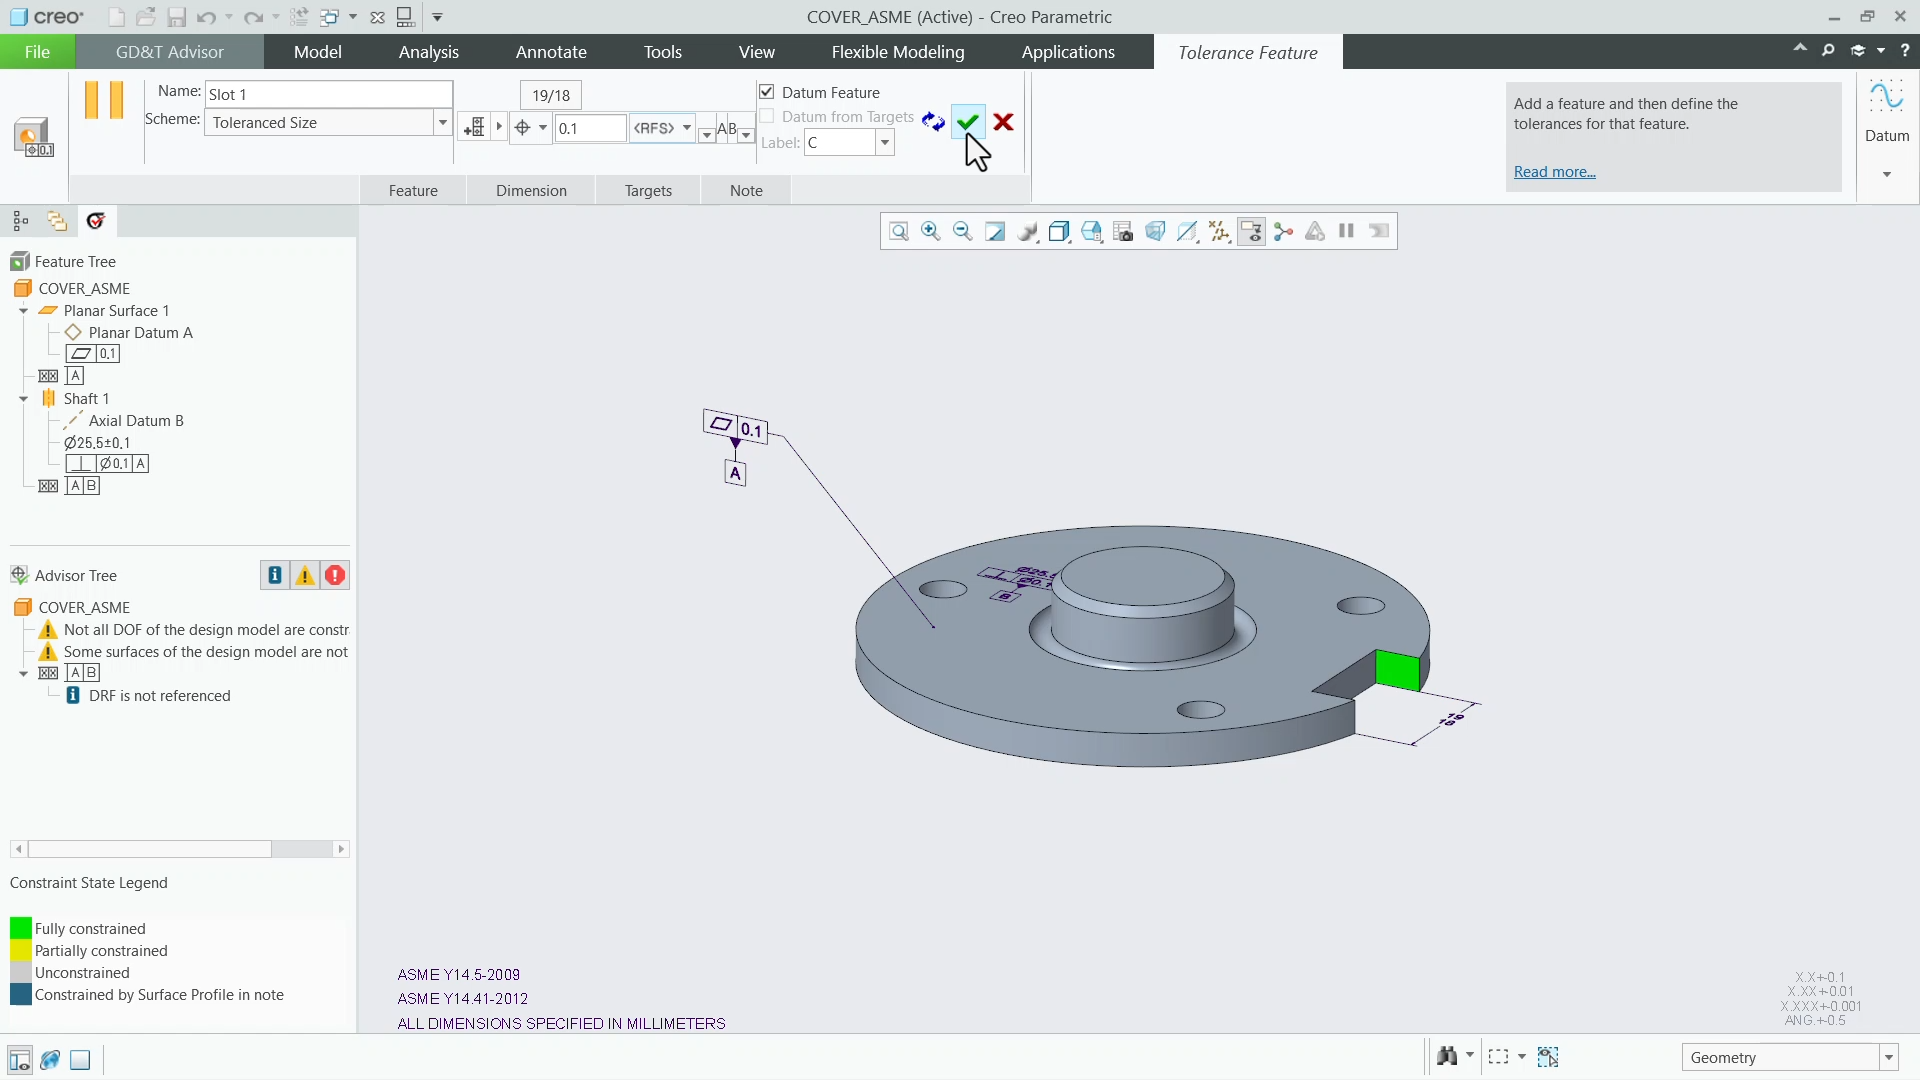Click the Zoom Out magnifier icon
1920x1080 pixels.
963,232
